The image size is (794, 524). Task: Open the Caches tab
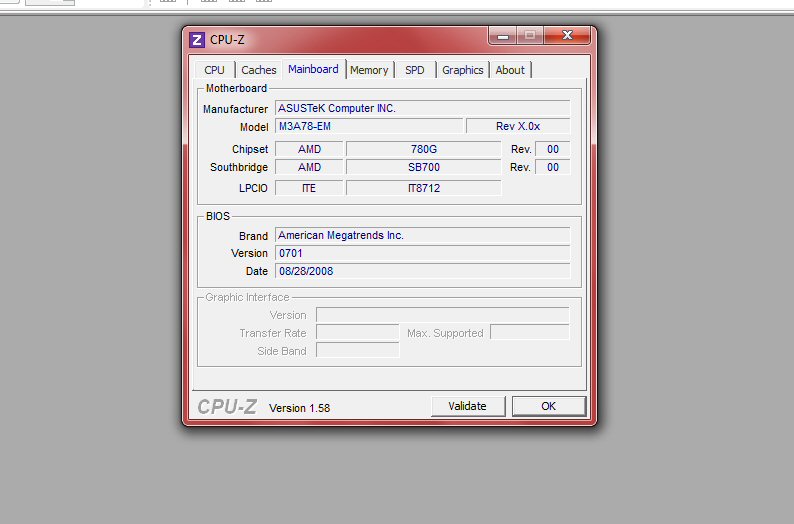(x=258, y=70)
